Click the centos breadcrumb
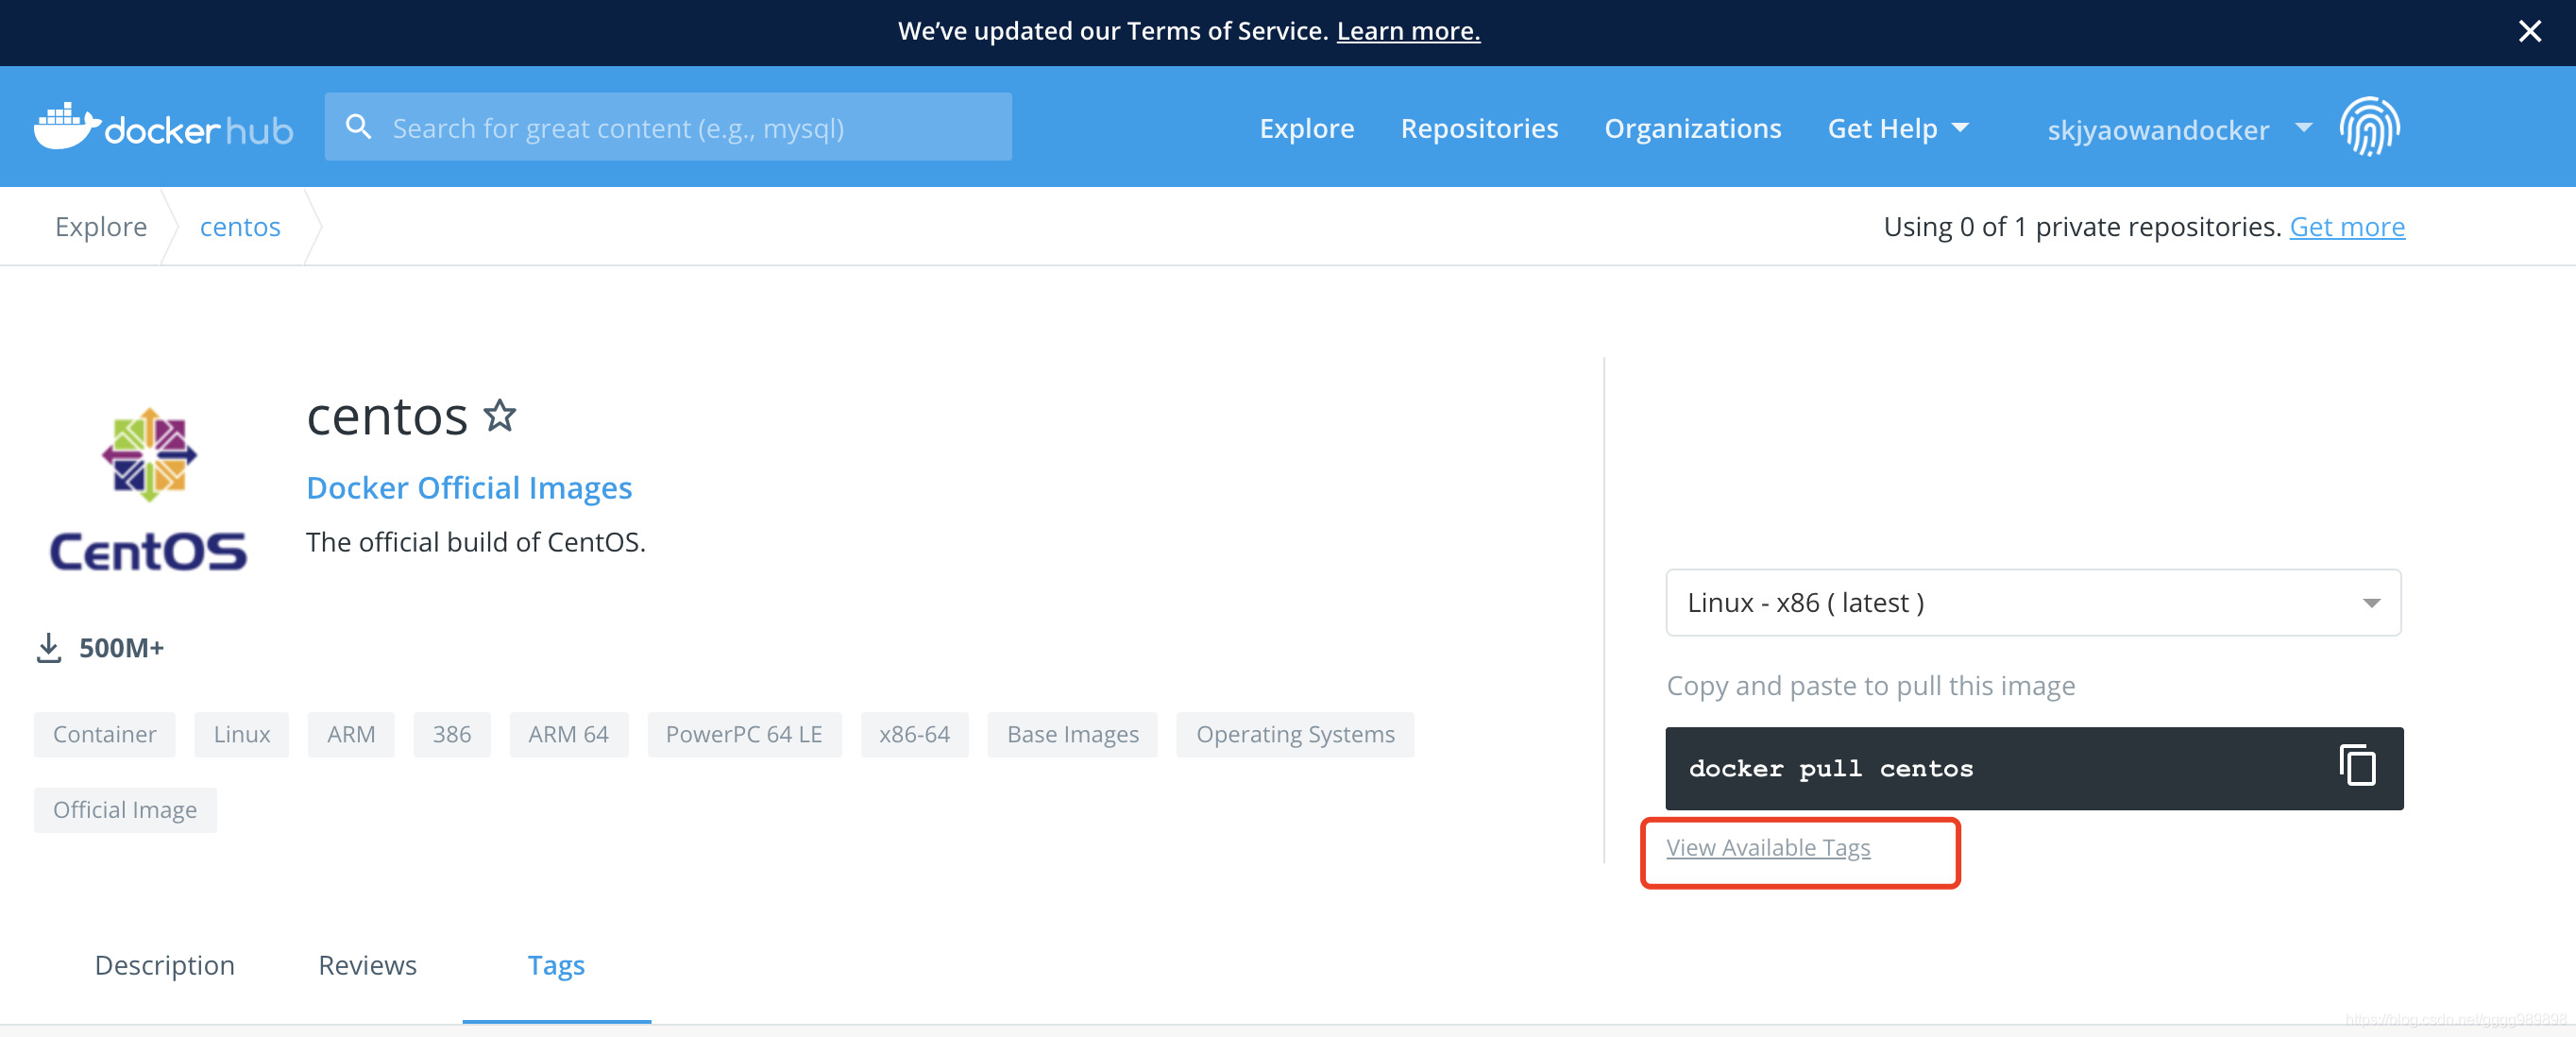Image resolution: width=2576 pixels, height=1037 pixels. [240, 227]
